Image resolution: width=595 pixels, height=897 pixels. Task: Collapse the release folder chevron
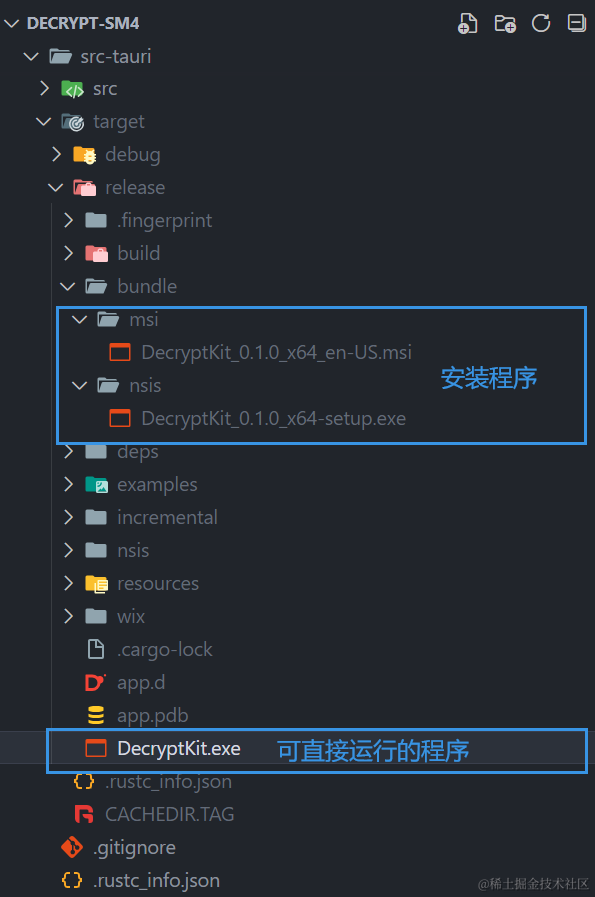coord(55,187)
